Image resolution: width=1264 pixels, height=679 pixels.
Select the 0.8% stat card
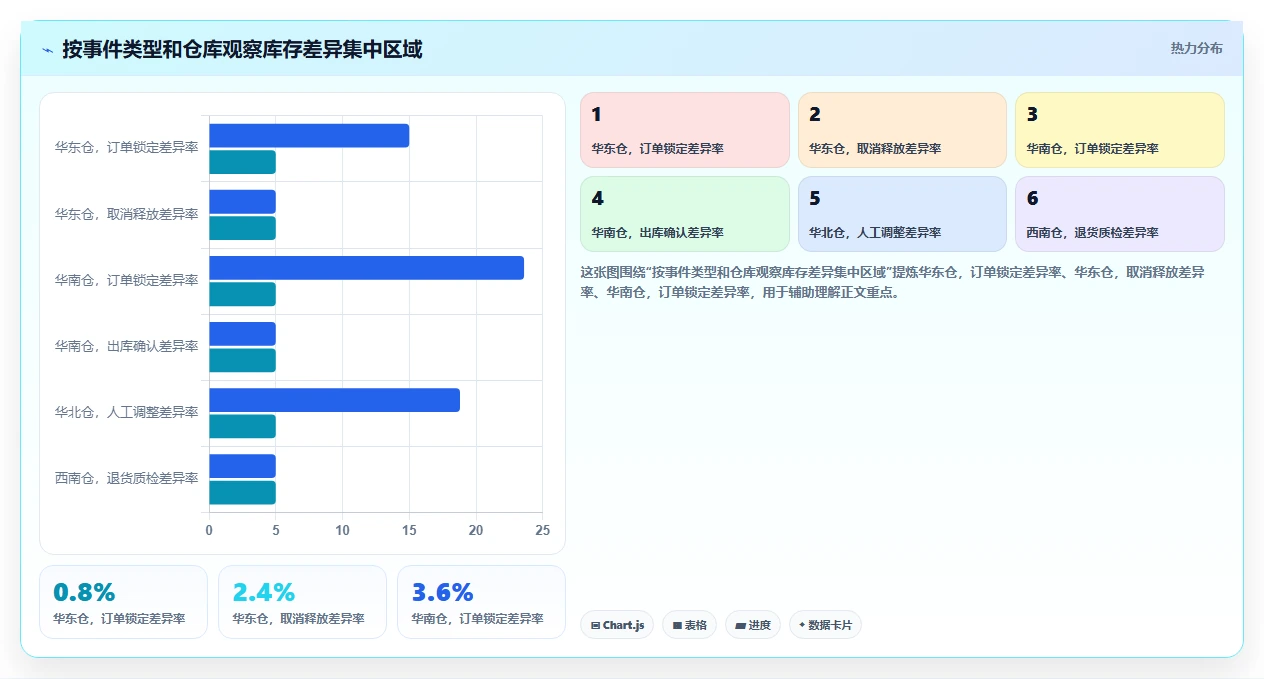tap(123, 602)
